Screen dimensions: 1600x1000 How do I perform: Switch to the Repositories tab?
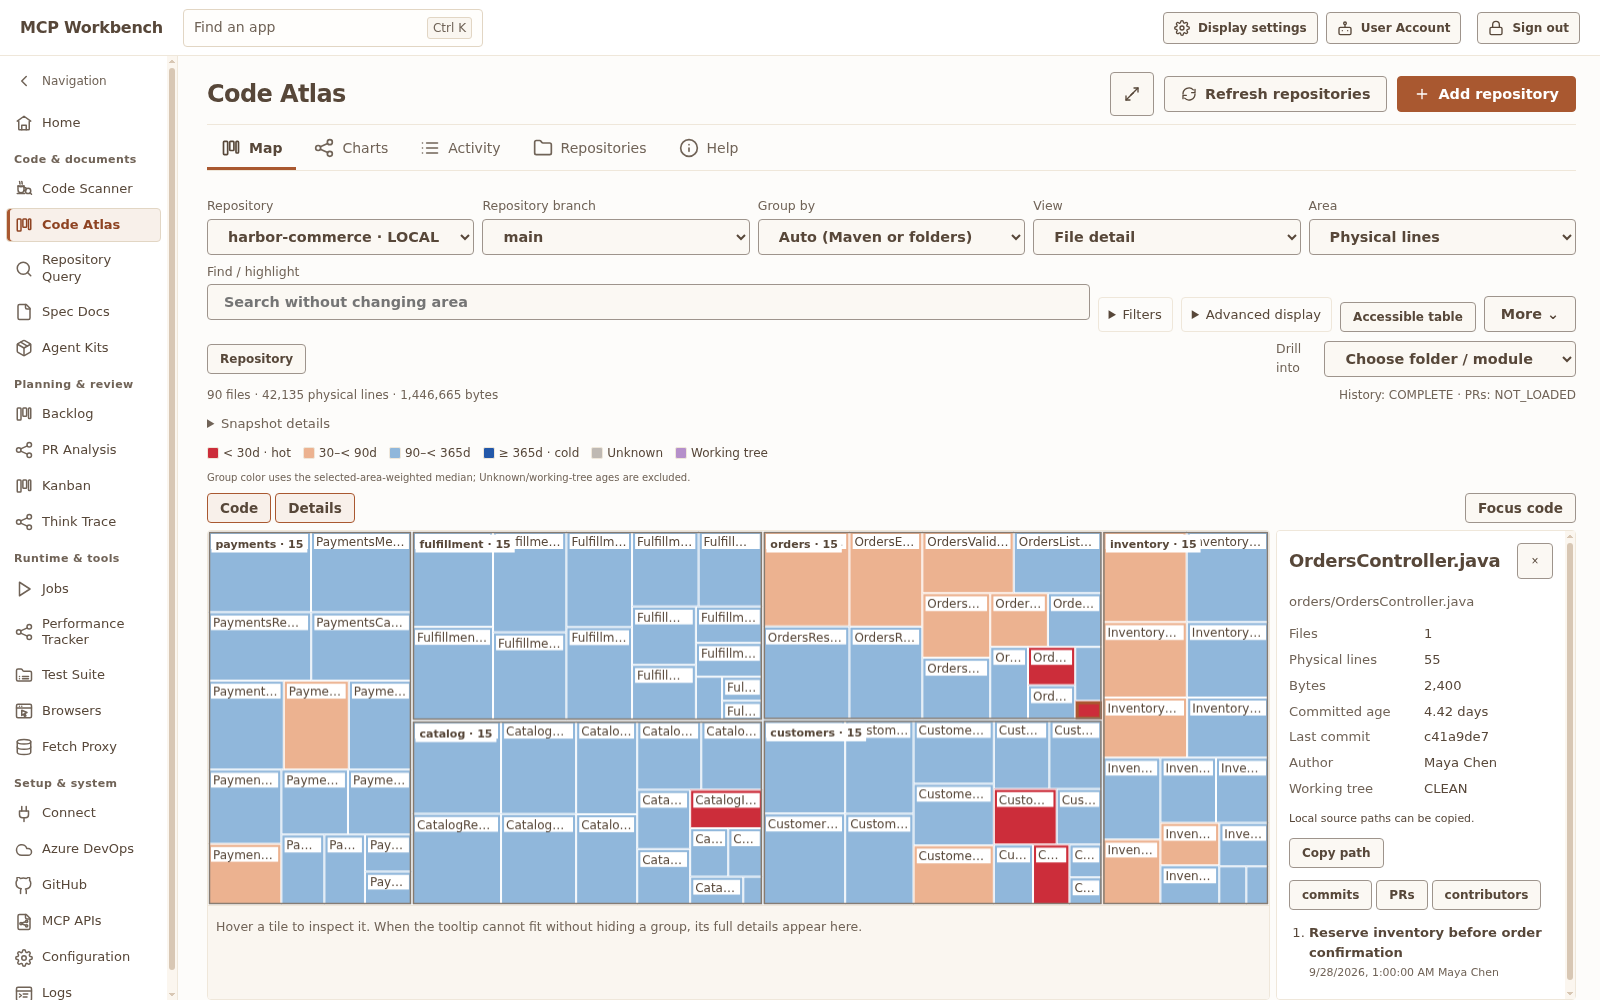(x=590, y=148)
